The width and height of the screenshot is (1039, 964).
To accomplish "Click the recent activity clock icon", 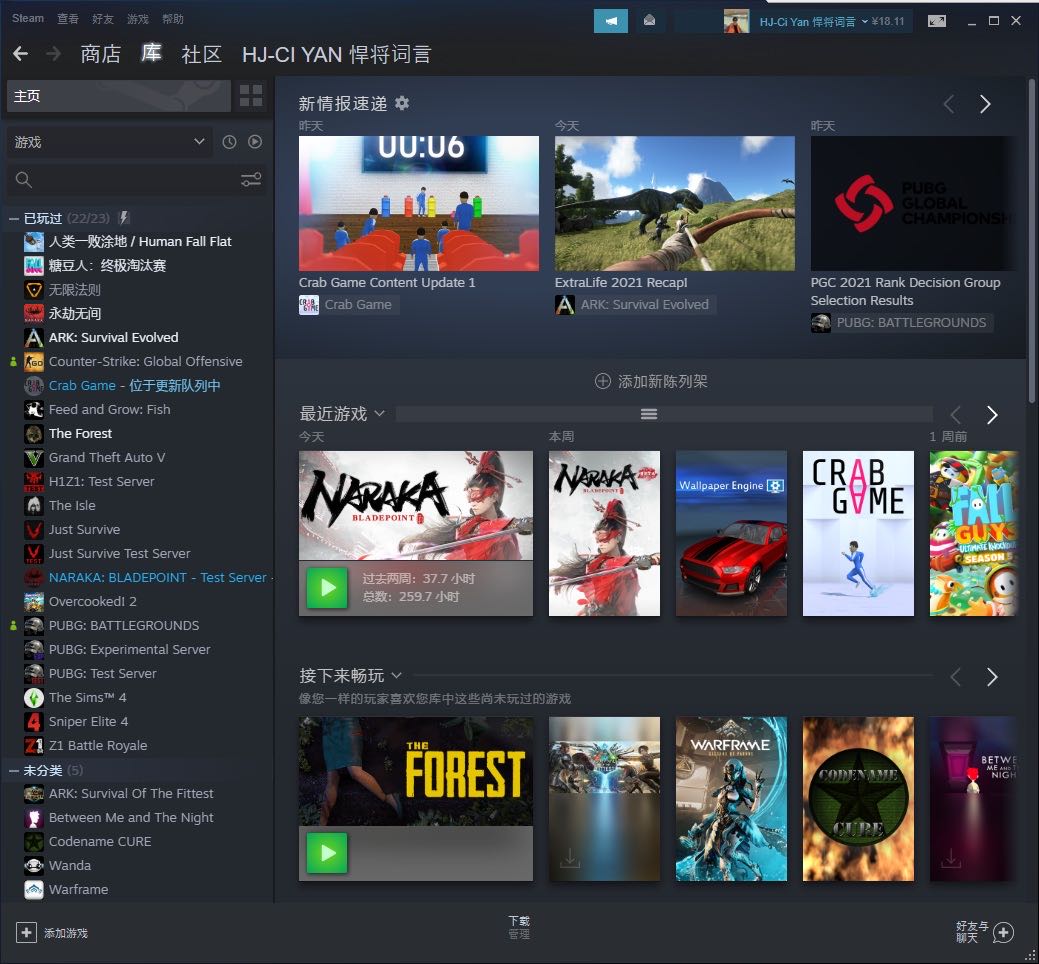I will pos(229,142).
